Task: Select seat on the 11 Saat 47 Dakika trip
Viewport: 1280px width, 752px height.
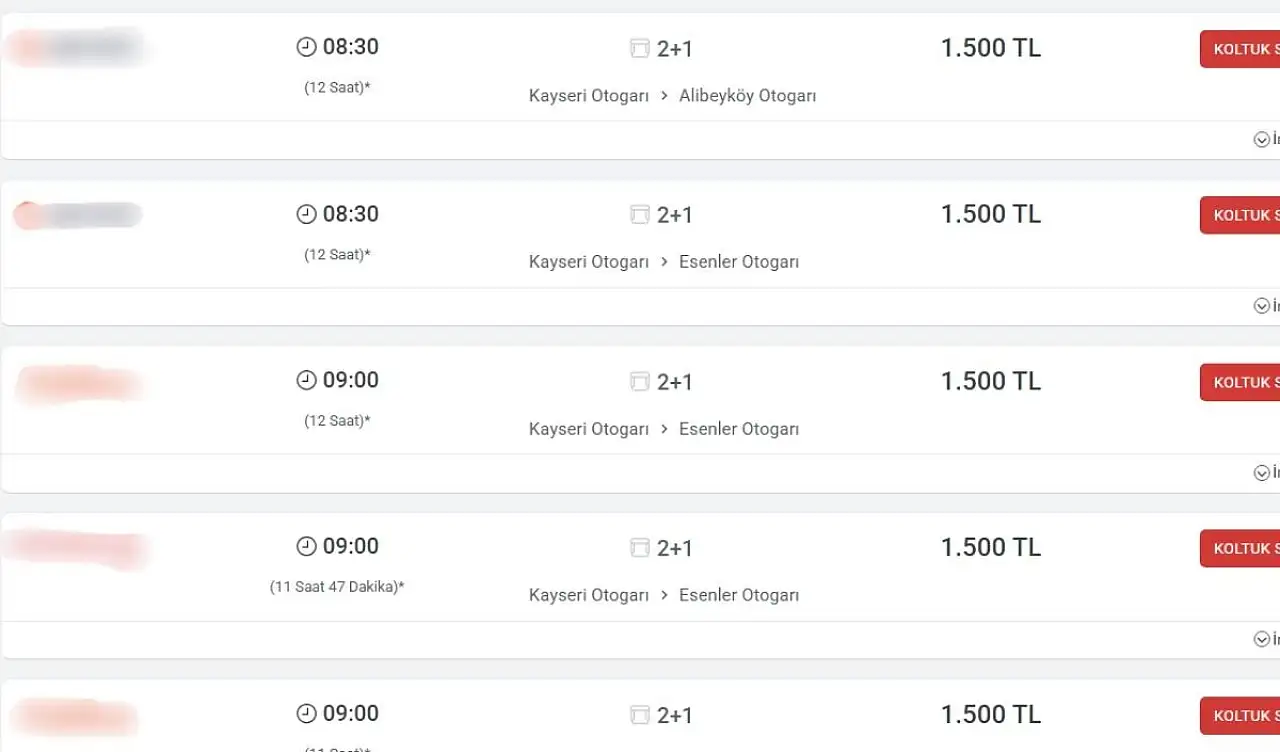Action: pyautogui.click(x=1240, y=548)
